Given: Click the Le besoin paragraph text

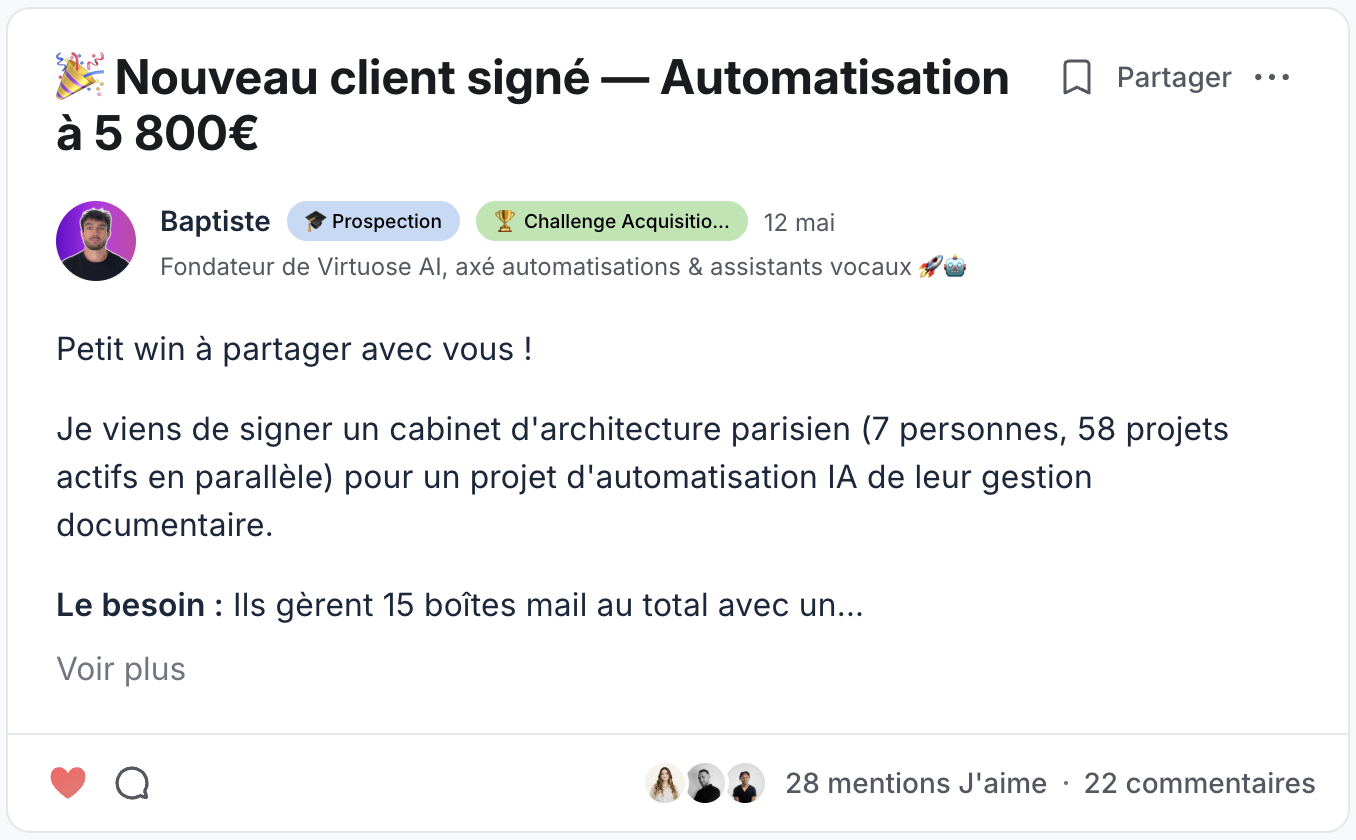Looking at the screenshot, I should pos(459,605).
